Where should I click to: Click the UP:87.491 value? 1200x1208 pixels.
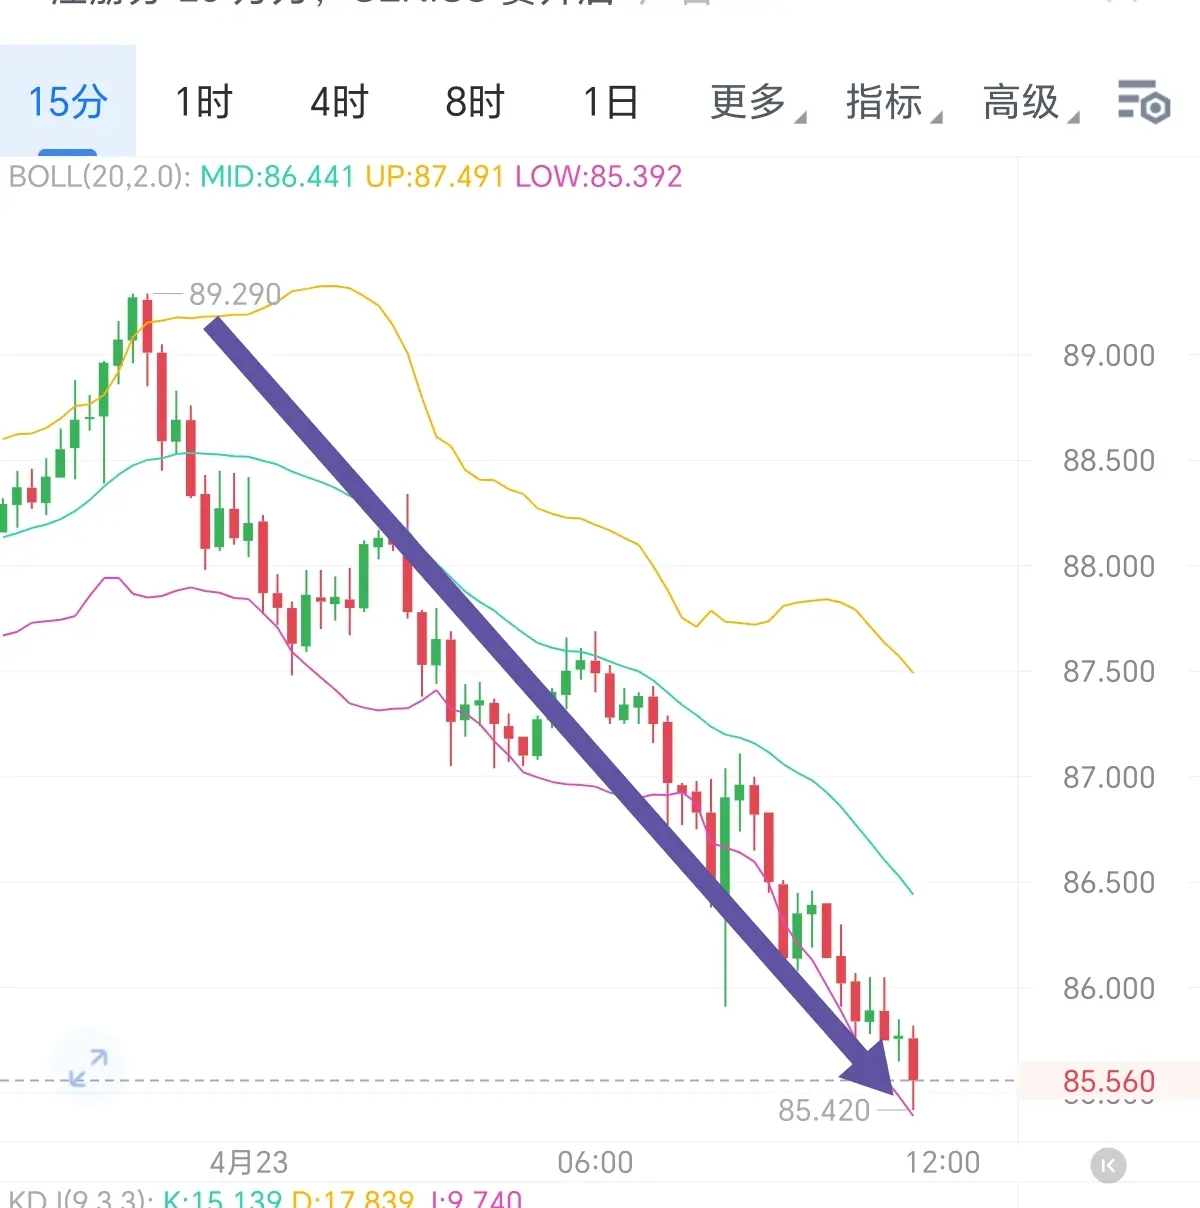435,177
